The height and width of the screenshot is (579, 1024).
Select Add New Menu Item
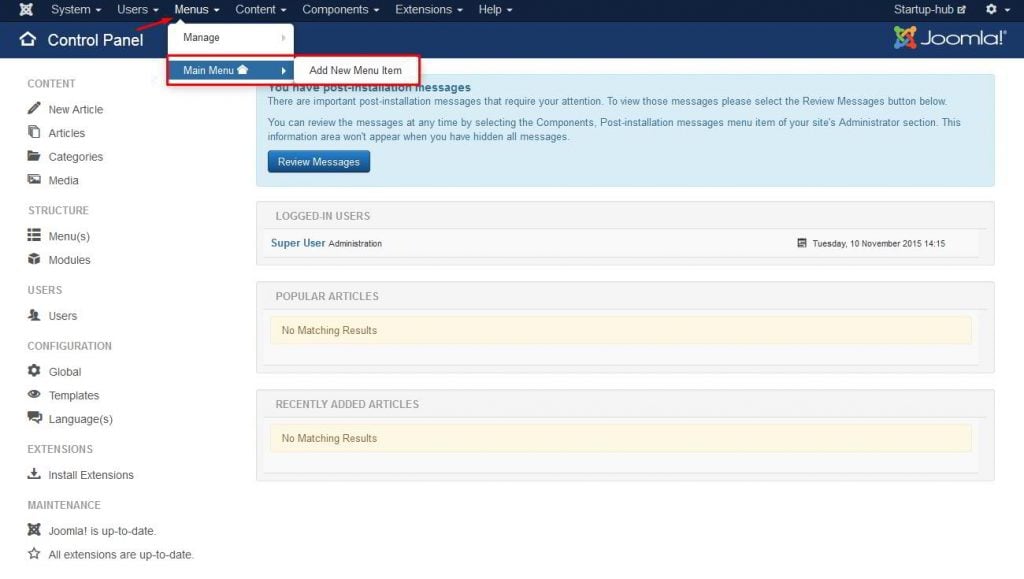355,71
